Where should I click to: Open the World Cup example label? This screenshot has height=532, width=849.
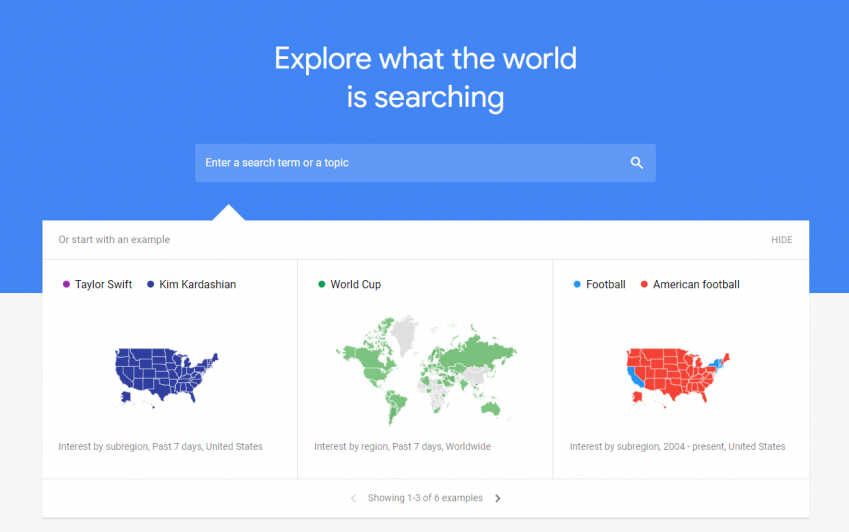pos(356,284)
